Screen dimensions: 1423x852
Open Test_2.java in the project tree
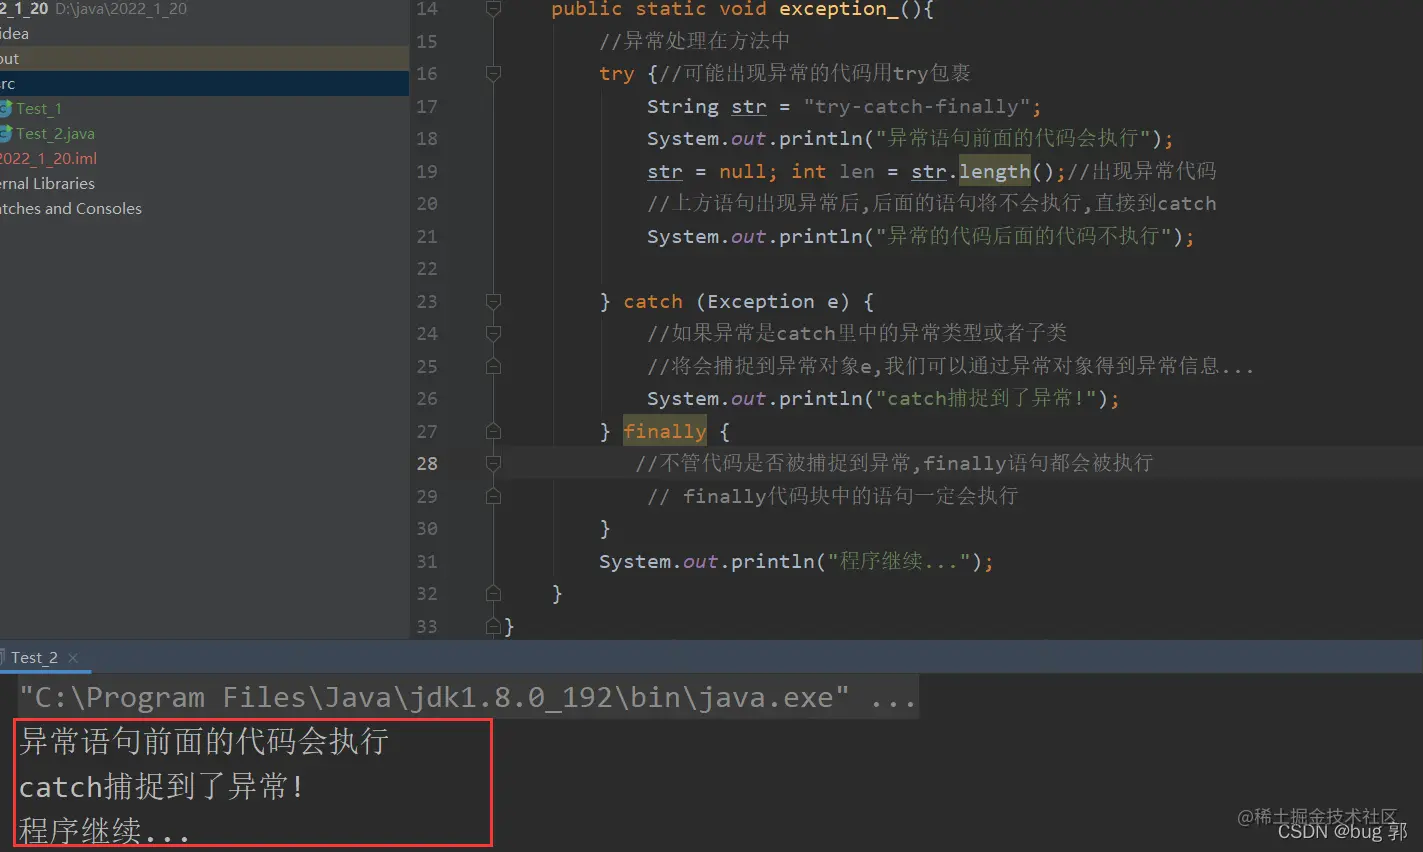pos(55,134)
